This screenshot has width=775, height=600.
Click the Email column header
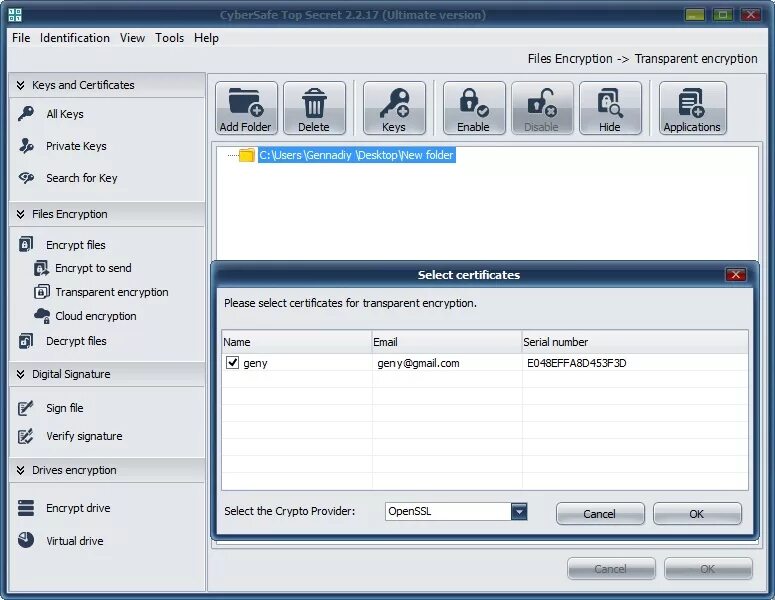point(447,342)
